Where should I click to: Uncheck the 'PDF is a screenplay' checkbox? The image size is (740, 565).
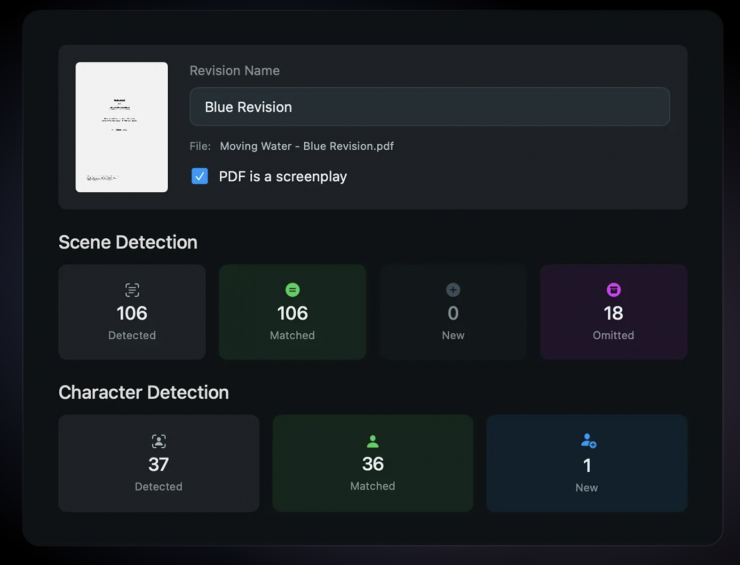click(200, 176)
